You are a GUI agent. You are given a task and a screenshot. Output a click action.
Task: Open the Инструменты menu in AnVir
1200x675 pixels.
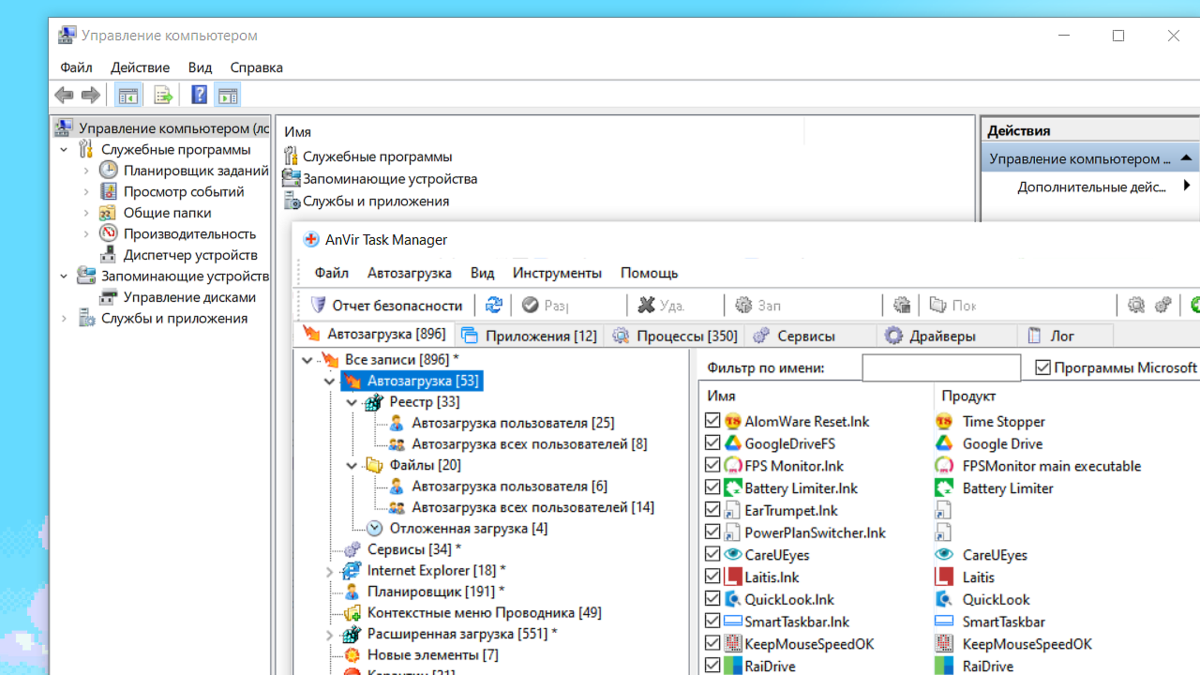click(x=557, y=273)
